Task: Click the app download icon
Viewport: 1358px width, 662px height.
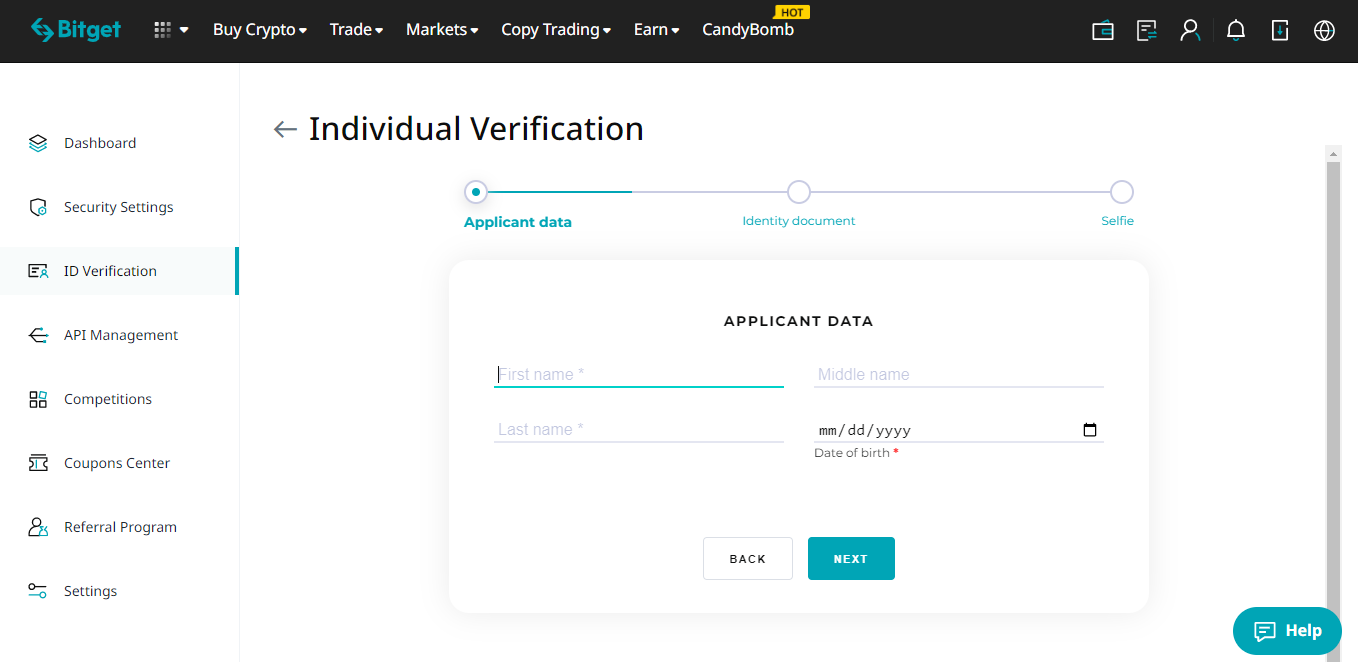Action: (1280, 30)
